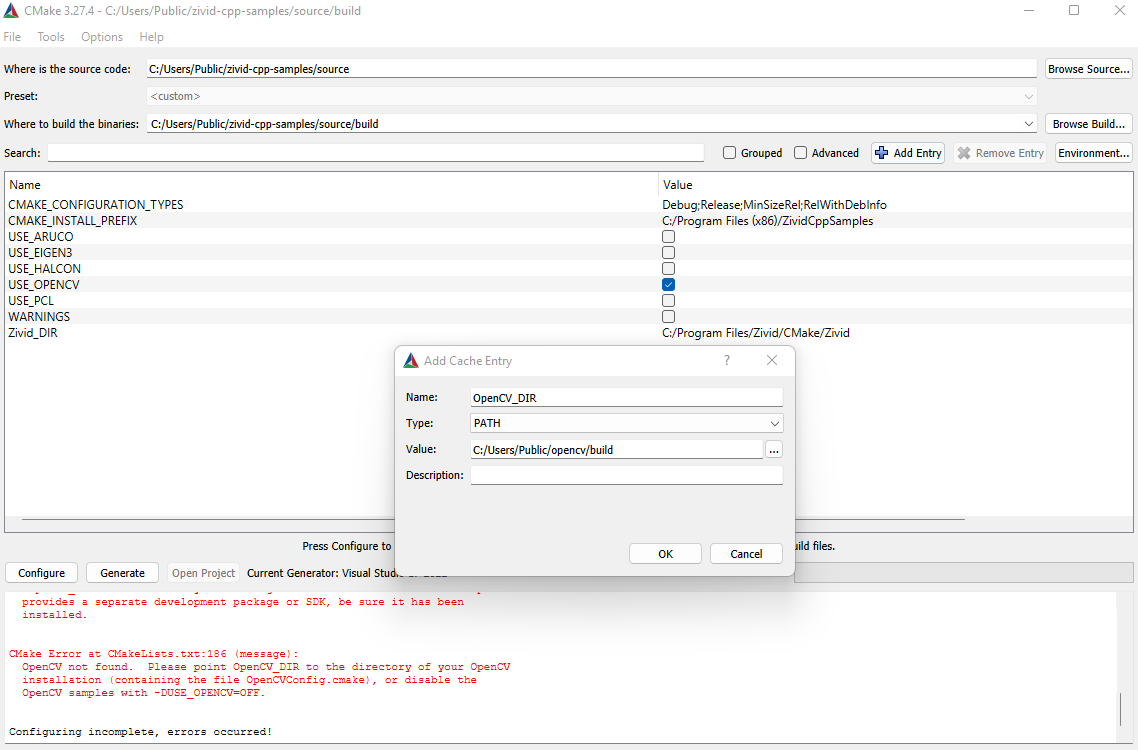
Task: Click the value C:/Program Files/Zivid/CMake/Zivid
Action: click(756, 333)
